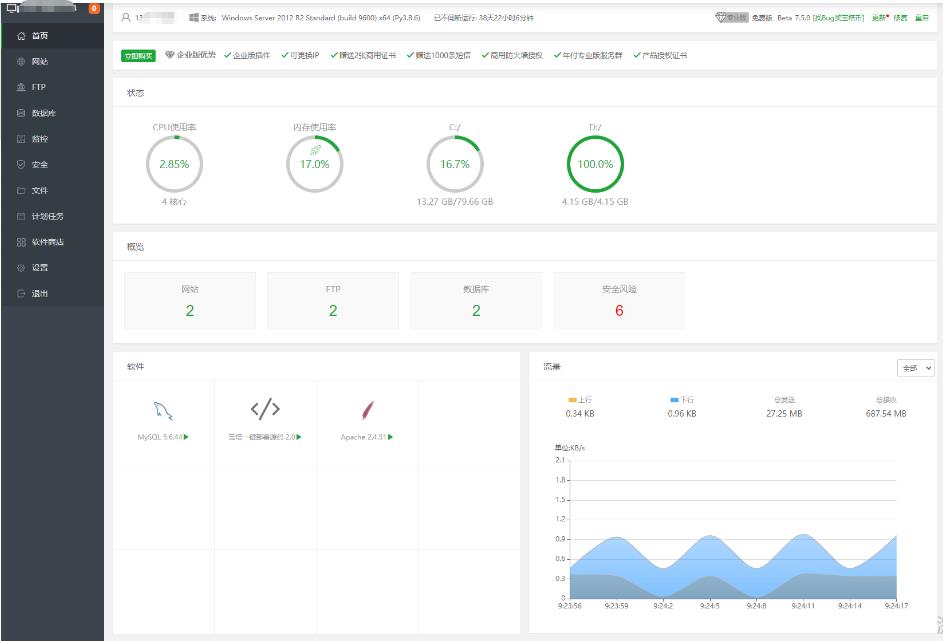Viewport: 943px width, 641px height.
Task: Toggle the 下行 download legend series
Action: pos(682,400)
